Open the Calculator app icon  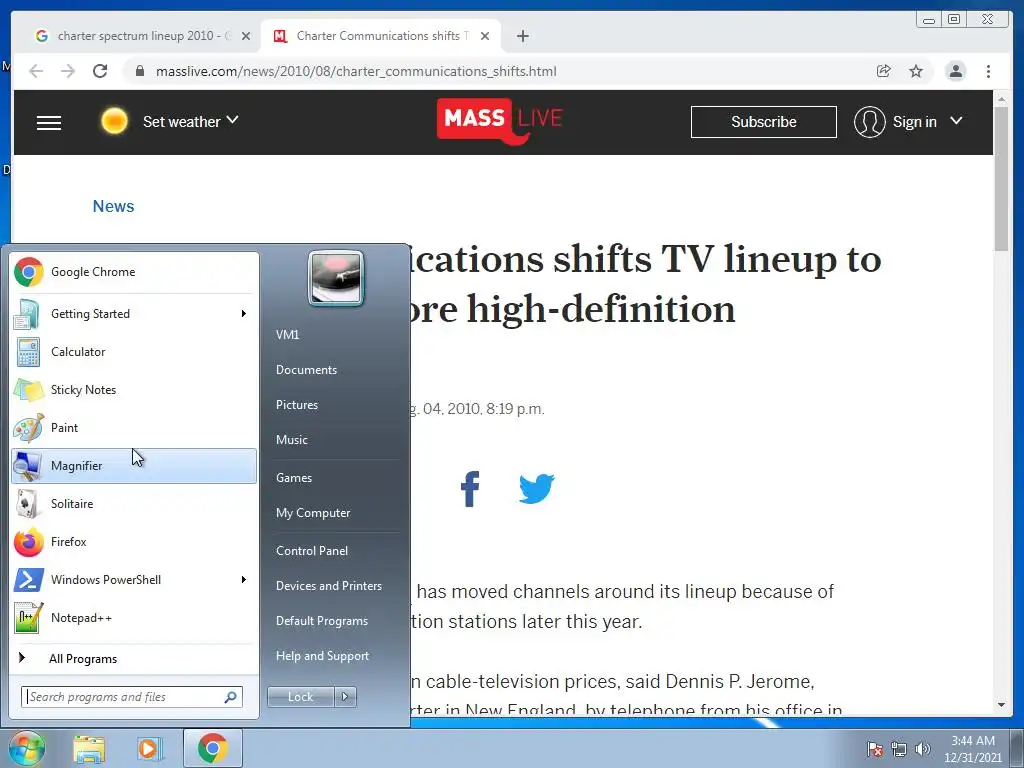click(28, 352)
